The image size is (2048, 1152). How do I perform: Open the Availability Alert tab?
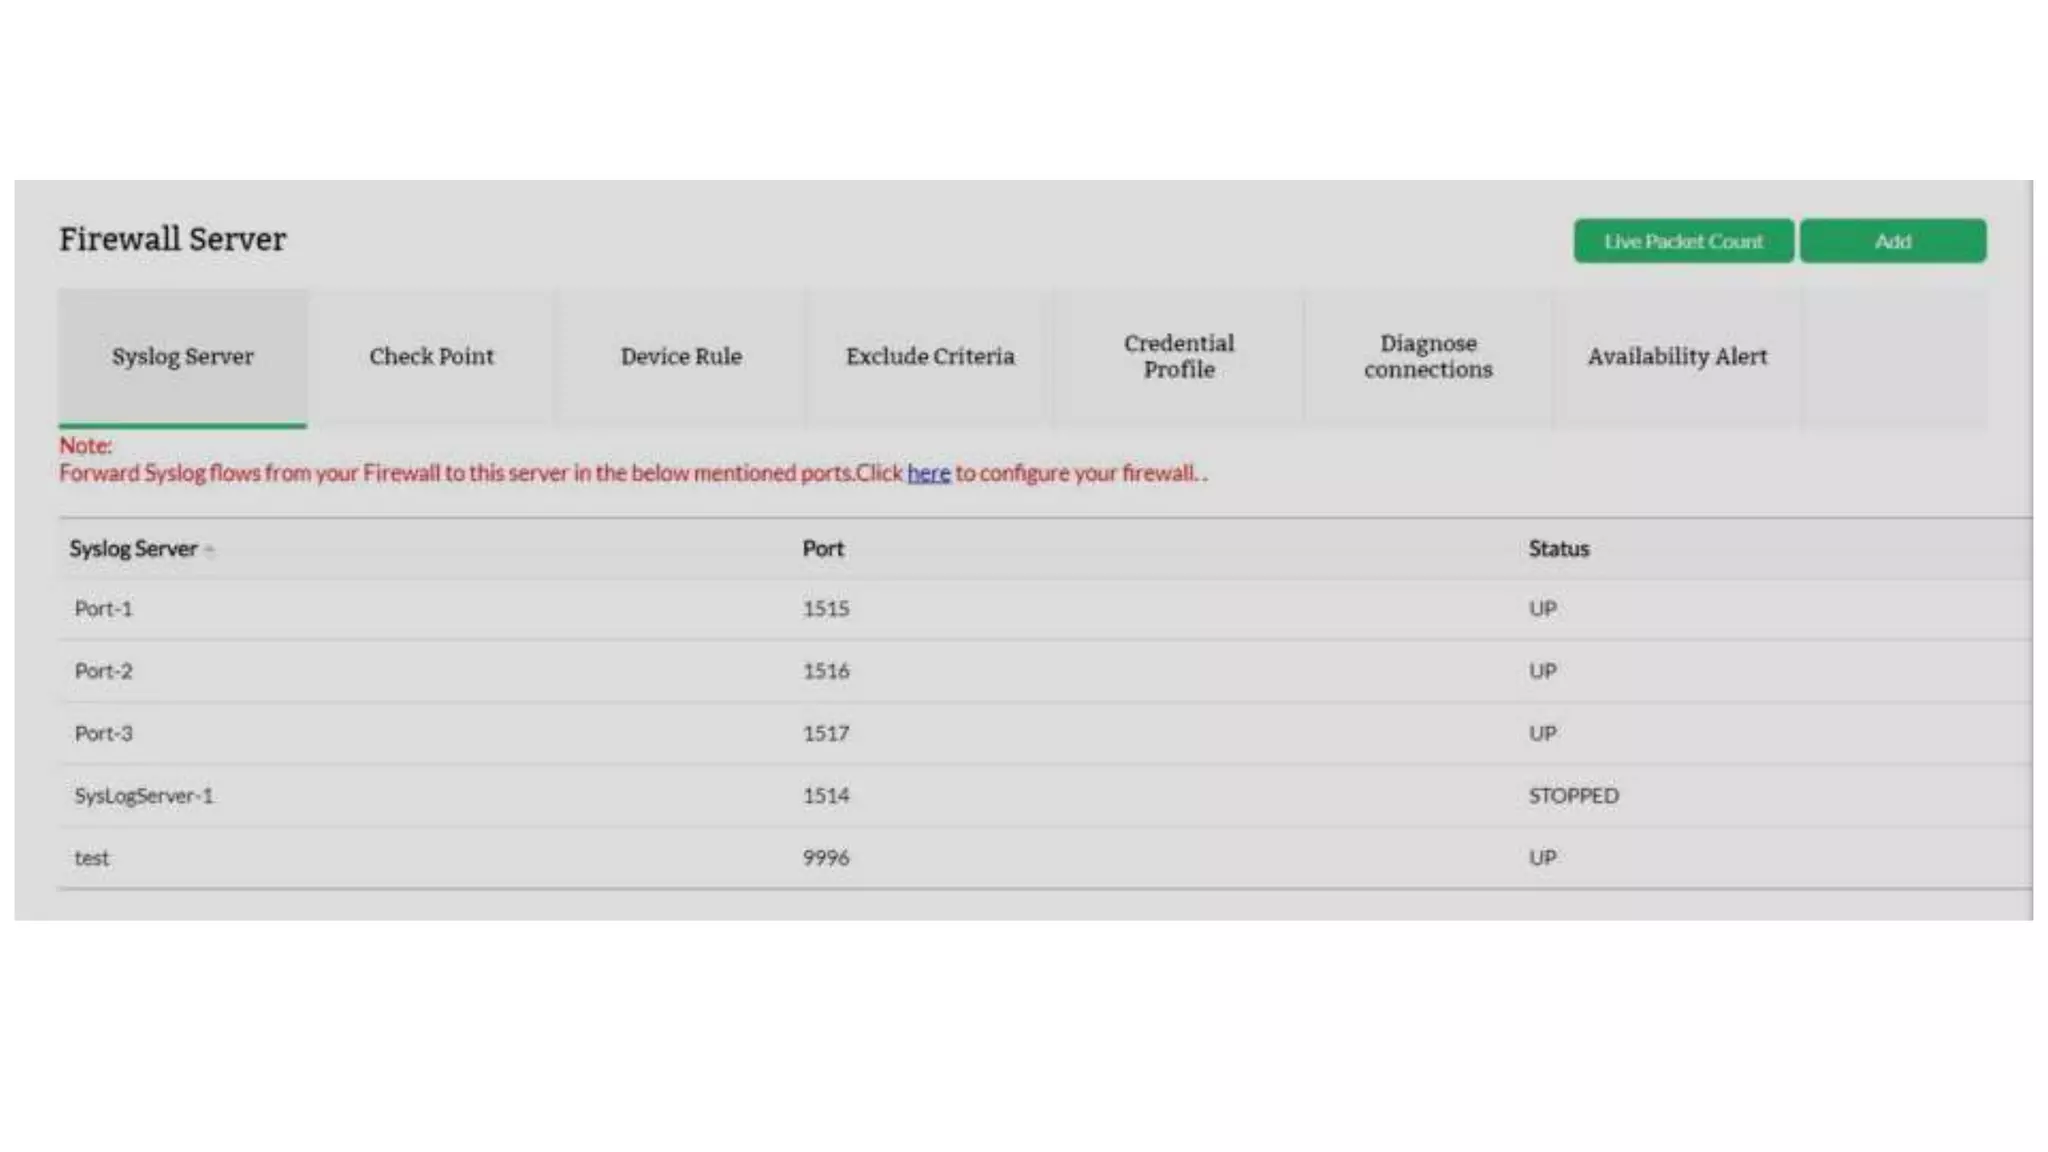click(x=1677, y=357)
